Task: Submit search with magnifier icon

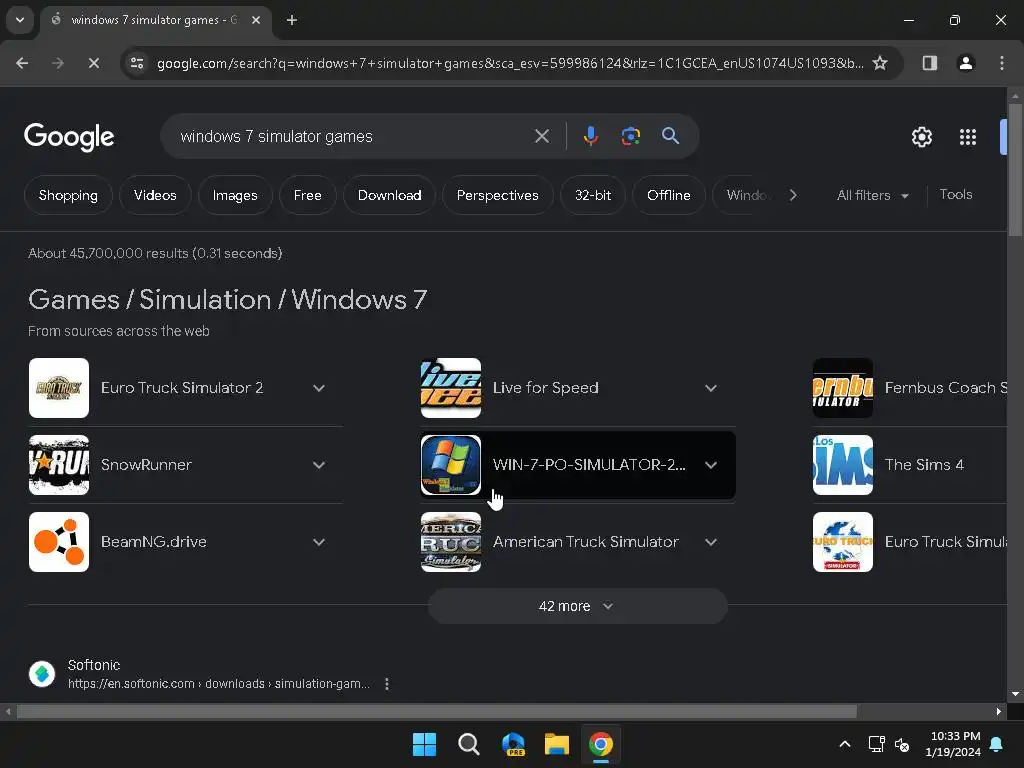Action: point(670,136)
